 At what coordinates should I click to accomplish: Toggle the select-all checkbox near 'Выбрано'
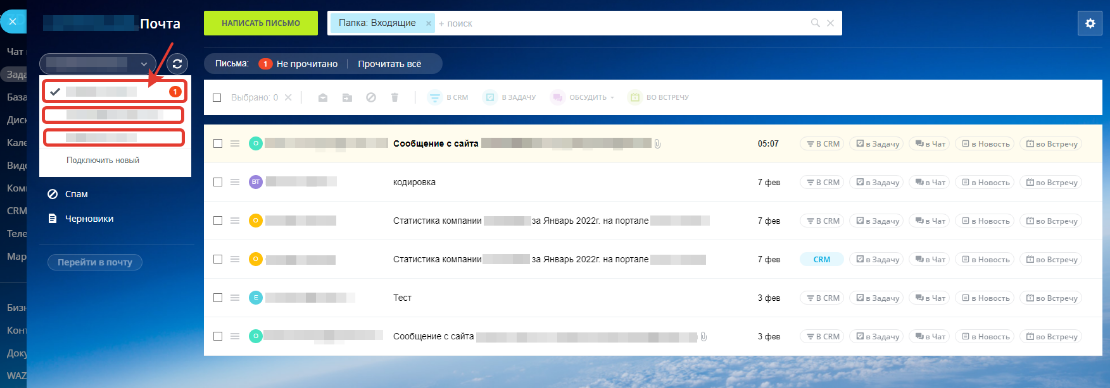point(217,97)
